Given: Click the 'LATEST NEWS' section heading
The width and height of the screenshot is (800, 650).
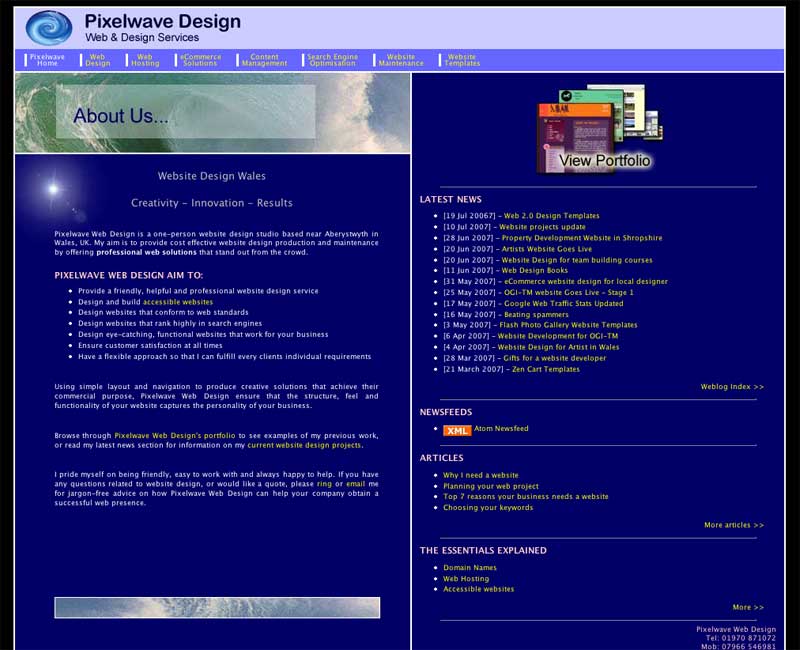Looking at the screenshot, I should click(x=451, y=199).
